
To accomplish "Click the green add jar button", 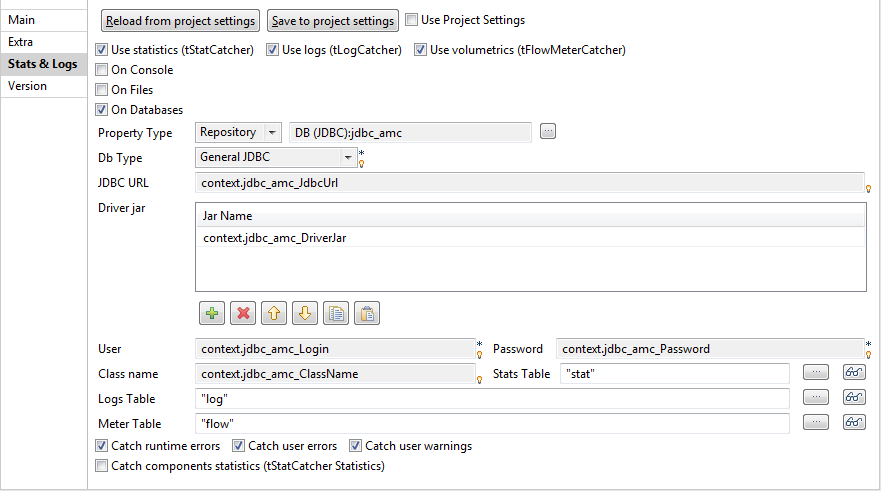I will tap(211, 313).
